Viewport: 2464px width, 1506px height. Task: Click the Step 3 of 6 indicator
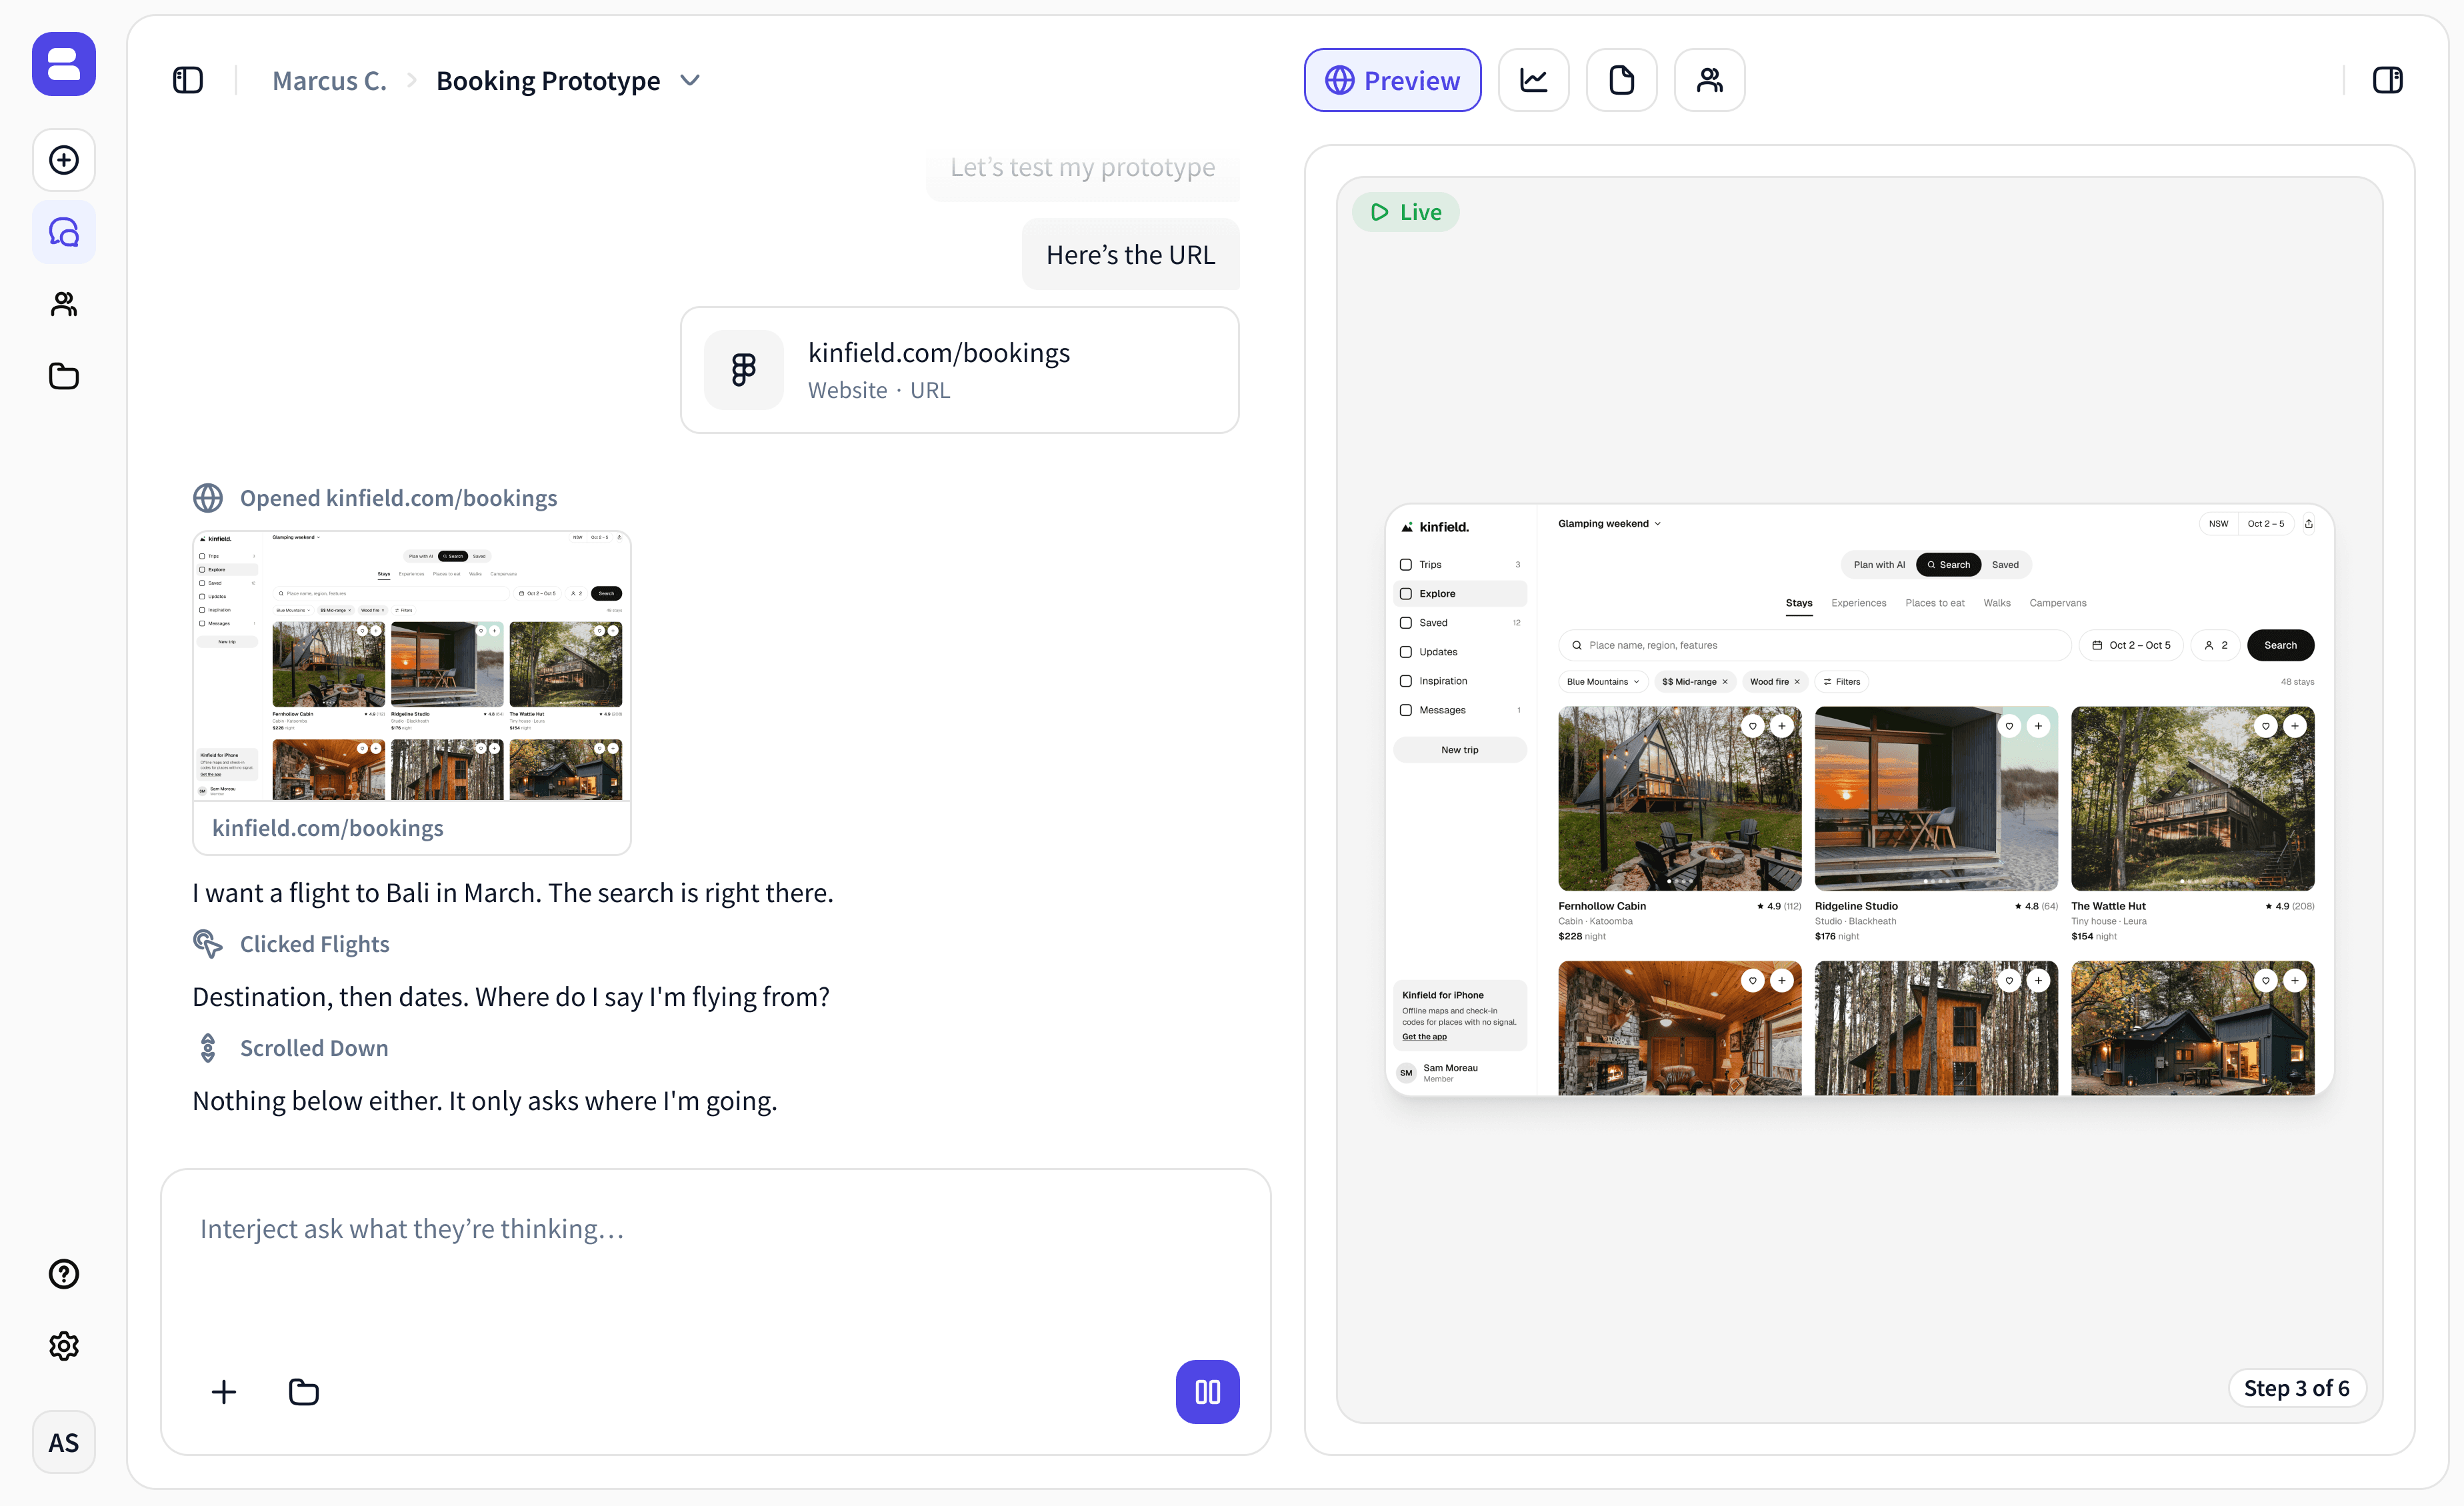[2296, 1388]
